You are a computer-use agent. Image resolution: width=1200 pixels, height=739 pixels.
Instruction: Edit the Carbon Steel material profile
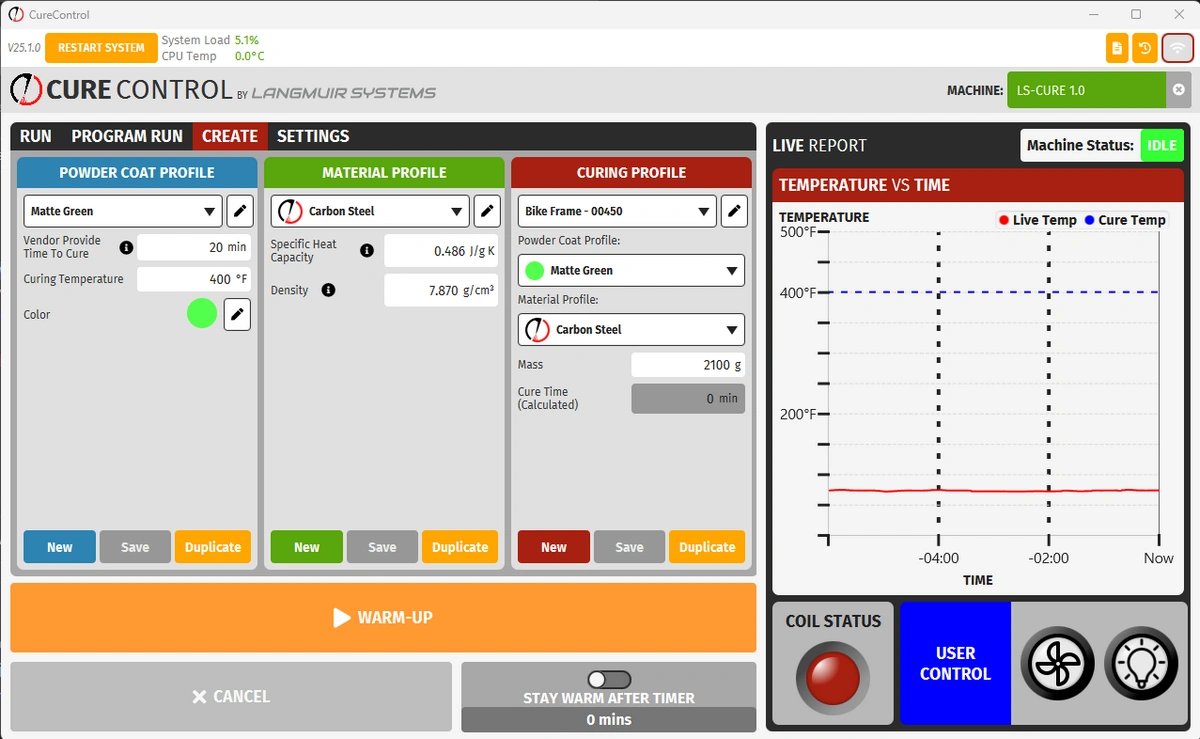[486, 211]
